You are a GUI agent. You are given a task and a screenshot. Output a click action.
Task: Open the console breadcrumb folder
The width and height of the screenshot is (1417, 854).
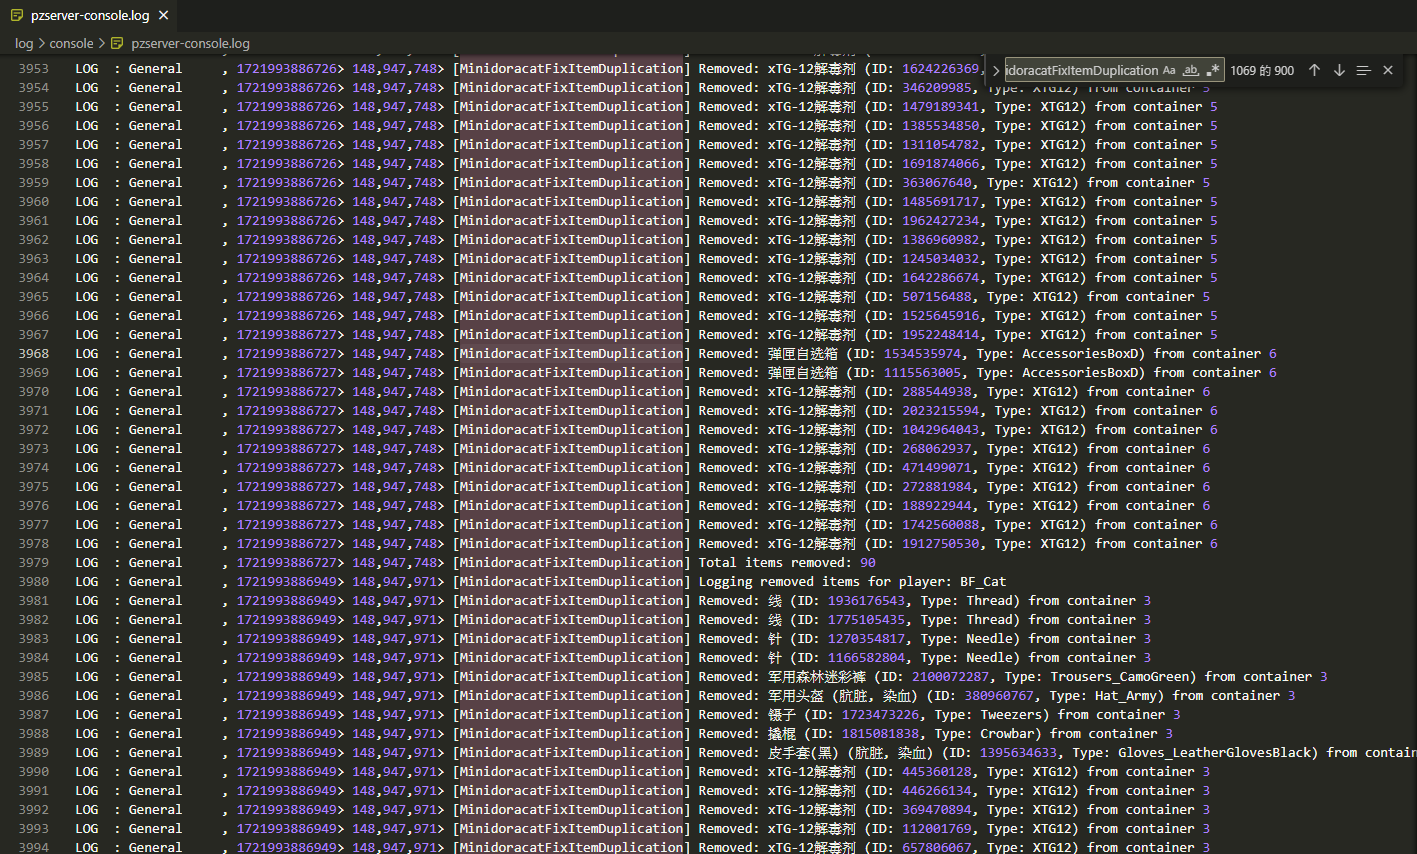tap(71, 43)
